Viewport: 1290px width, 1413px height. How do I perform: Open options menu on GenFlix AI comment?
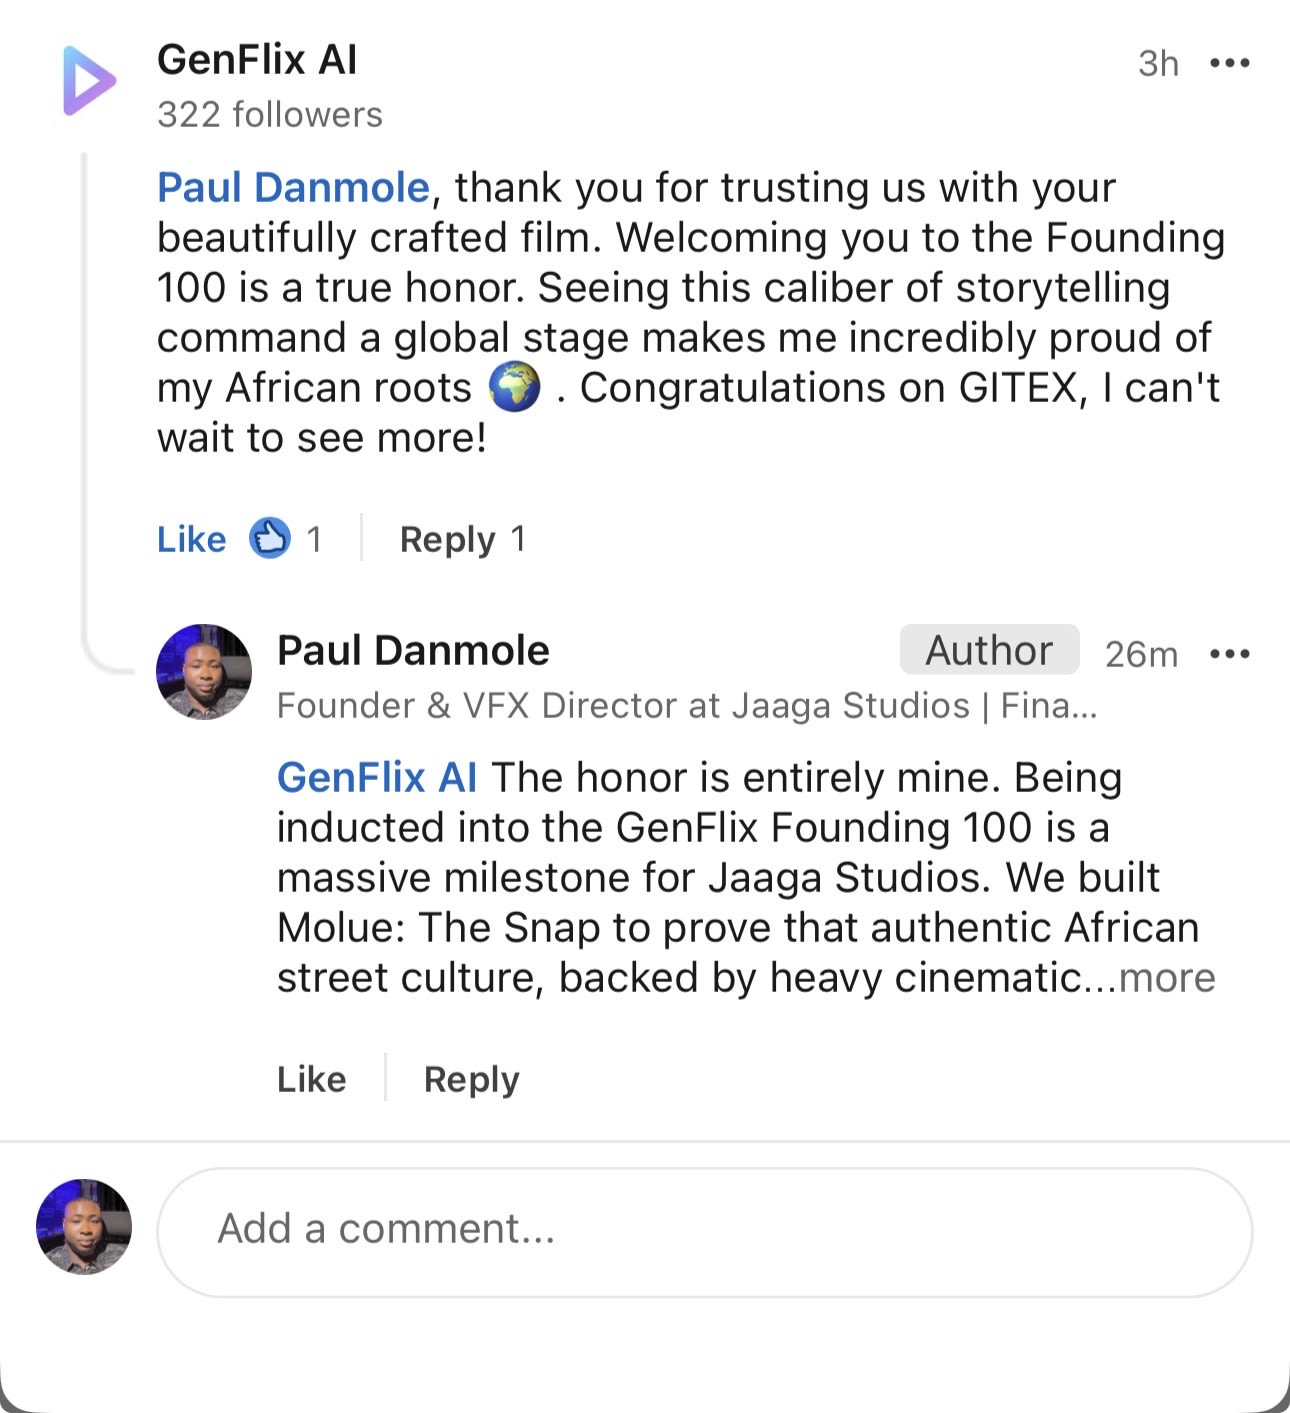(x=1230, y=63)
